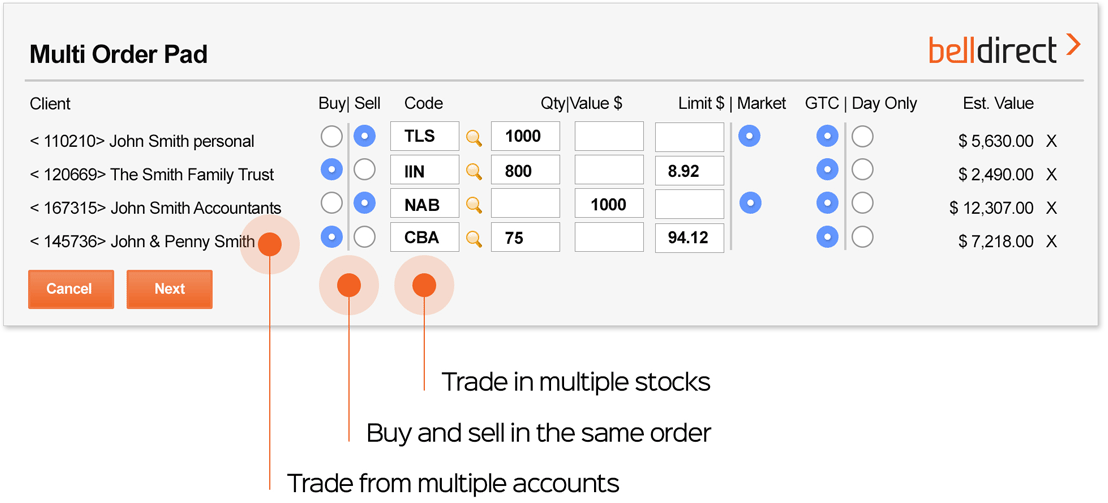Select Buy for John Smith personal
Screen dimensions: 1108x503
pyautogui.click(x=331, y=136)
